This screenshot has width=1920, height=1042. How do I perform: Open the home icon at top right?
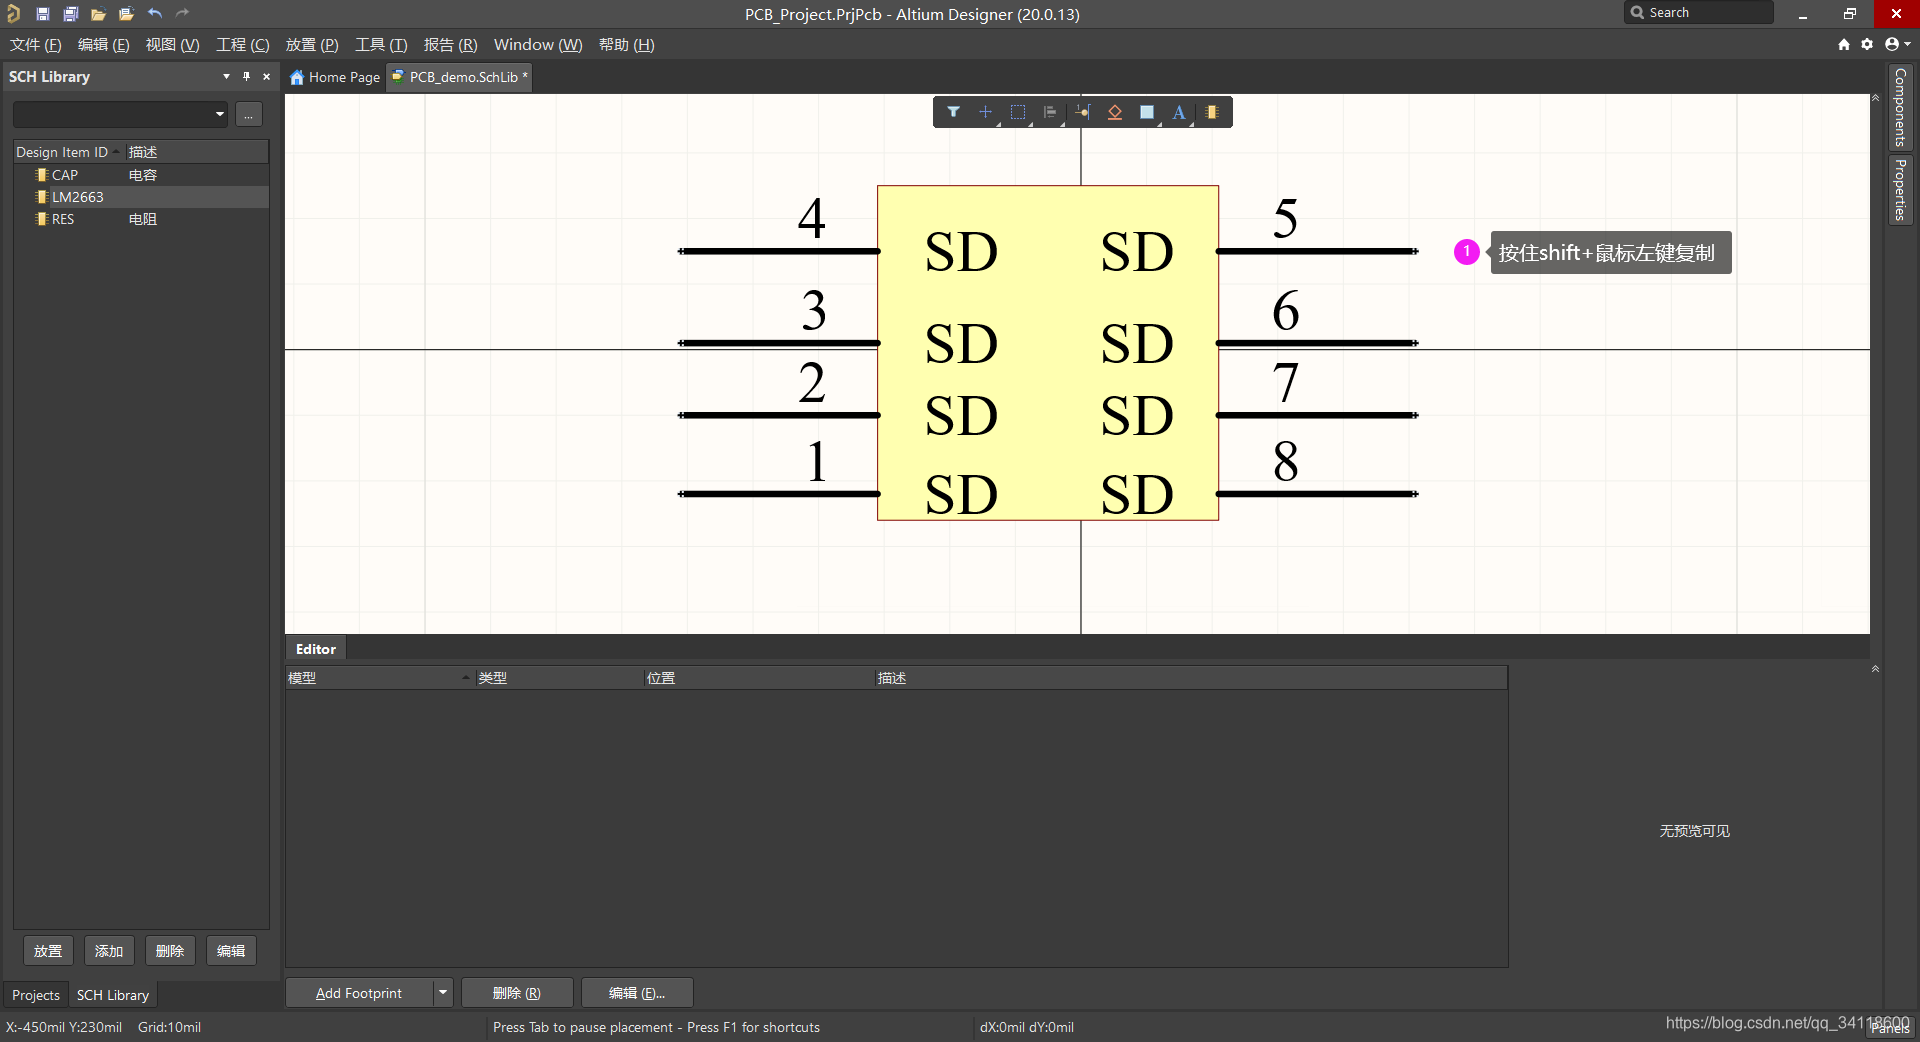click(x=1843, y=44)
